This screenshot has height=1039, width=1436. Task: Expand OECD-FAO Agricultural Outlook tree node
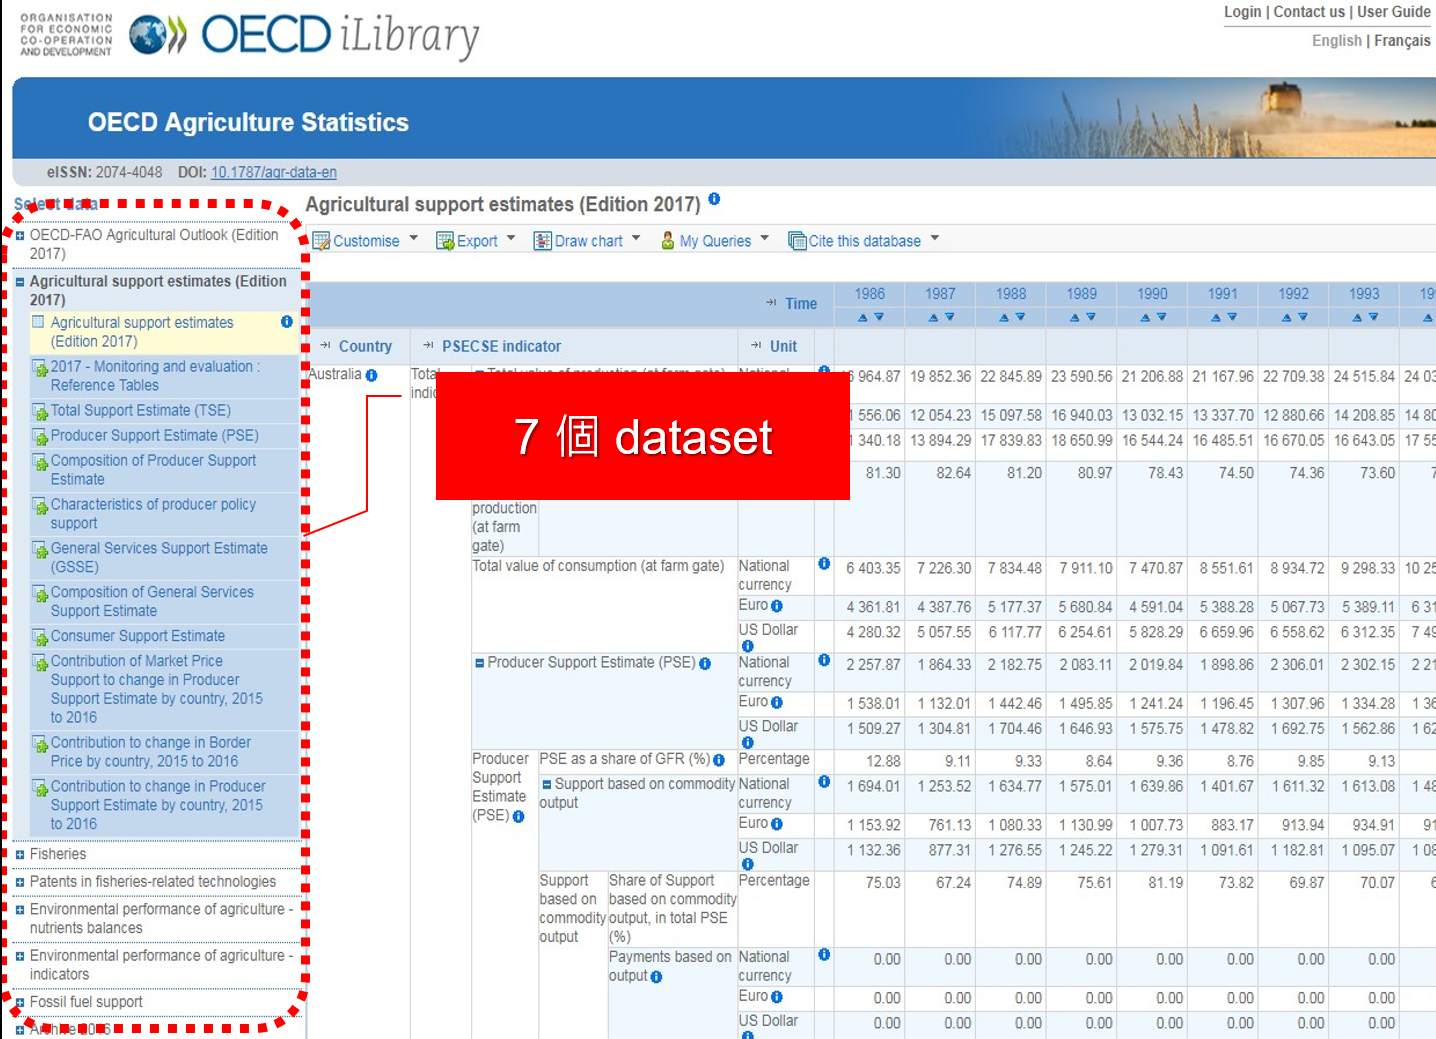coord(20,236)
